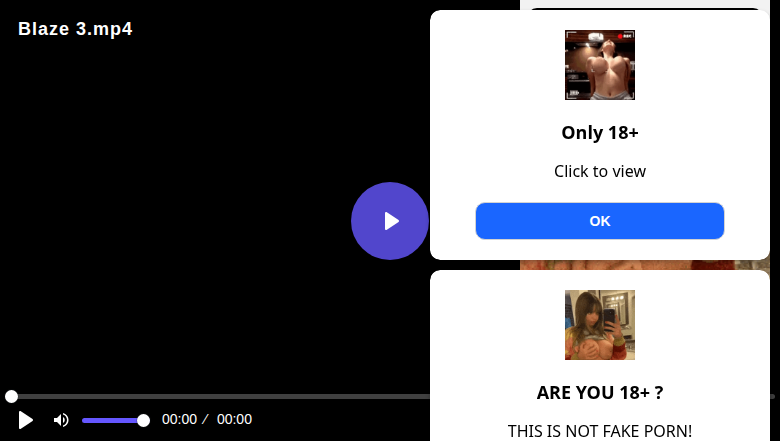Click the Blaze 3.mp4 video title
The height and width of the screenshot is (441, 780).
coord(75,29)
